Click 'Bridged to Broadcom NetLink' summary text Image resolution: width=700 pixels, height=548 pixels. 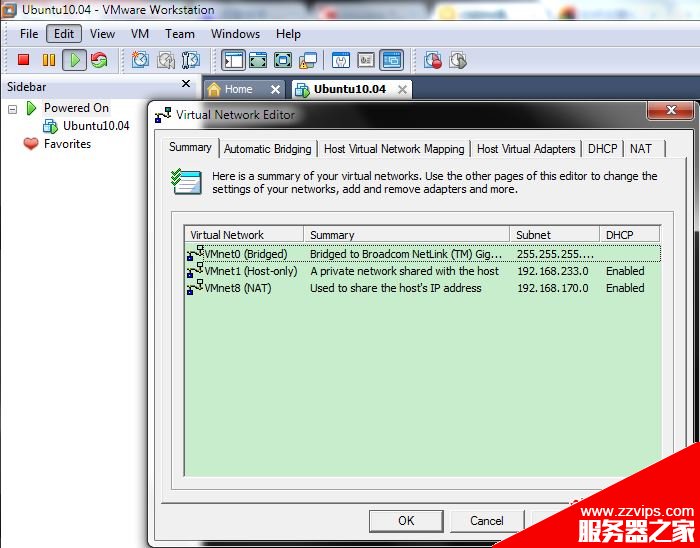[x=406, y=254]
